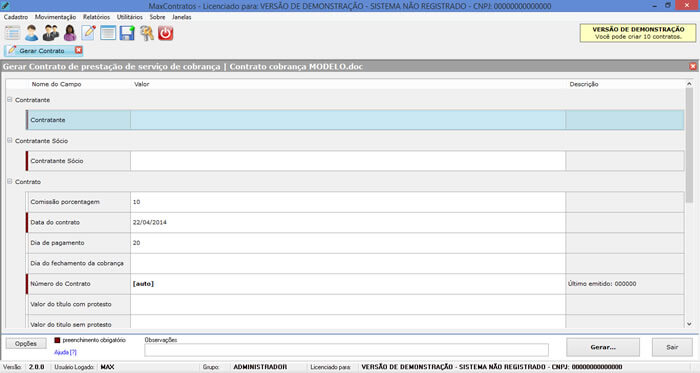Click the scrollbar up arrow of the field list
The image size is (700, 373).
point(689,83)
